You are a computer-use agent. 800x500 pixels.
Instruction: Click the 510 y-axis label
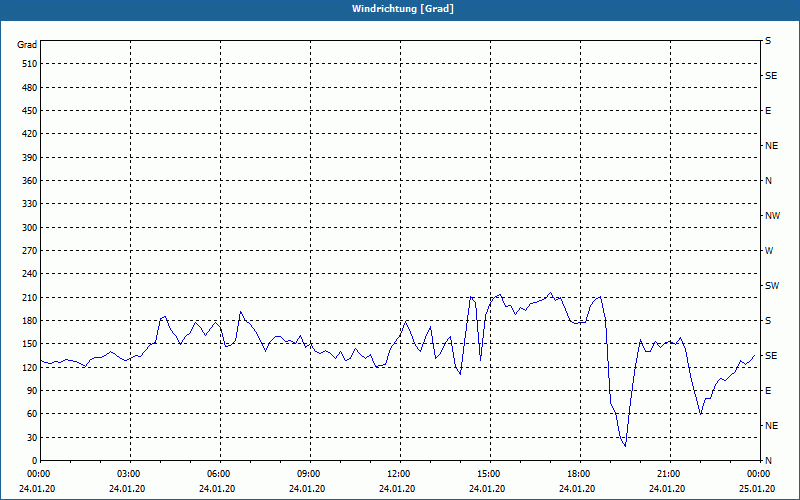[x=30, y=64]
